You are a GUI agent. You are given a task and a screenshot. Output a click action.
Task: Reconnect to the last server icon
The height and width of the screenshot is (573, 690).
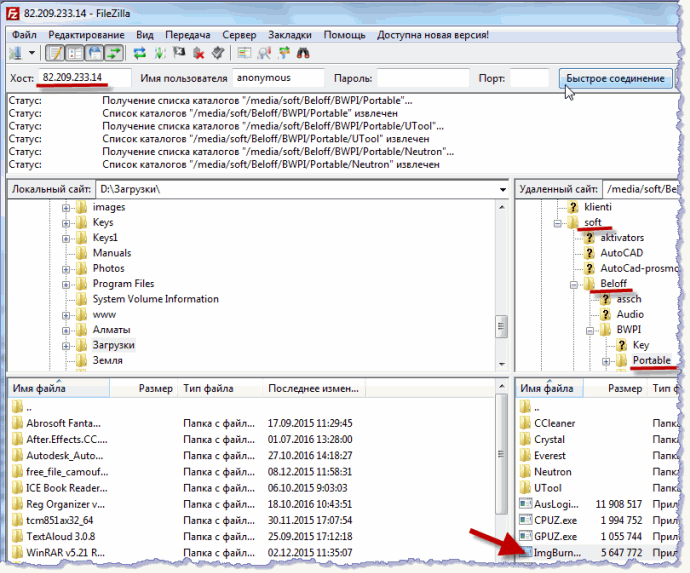218,53
